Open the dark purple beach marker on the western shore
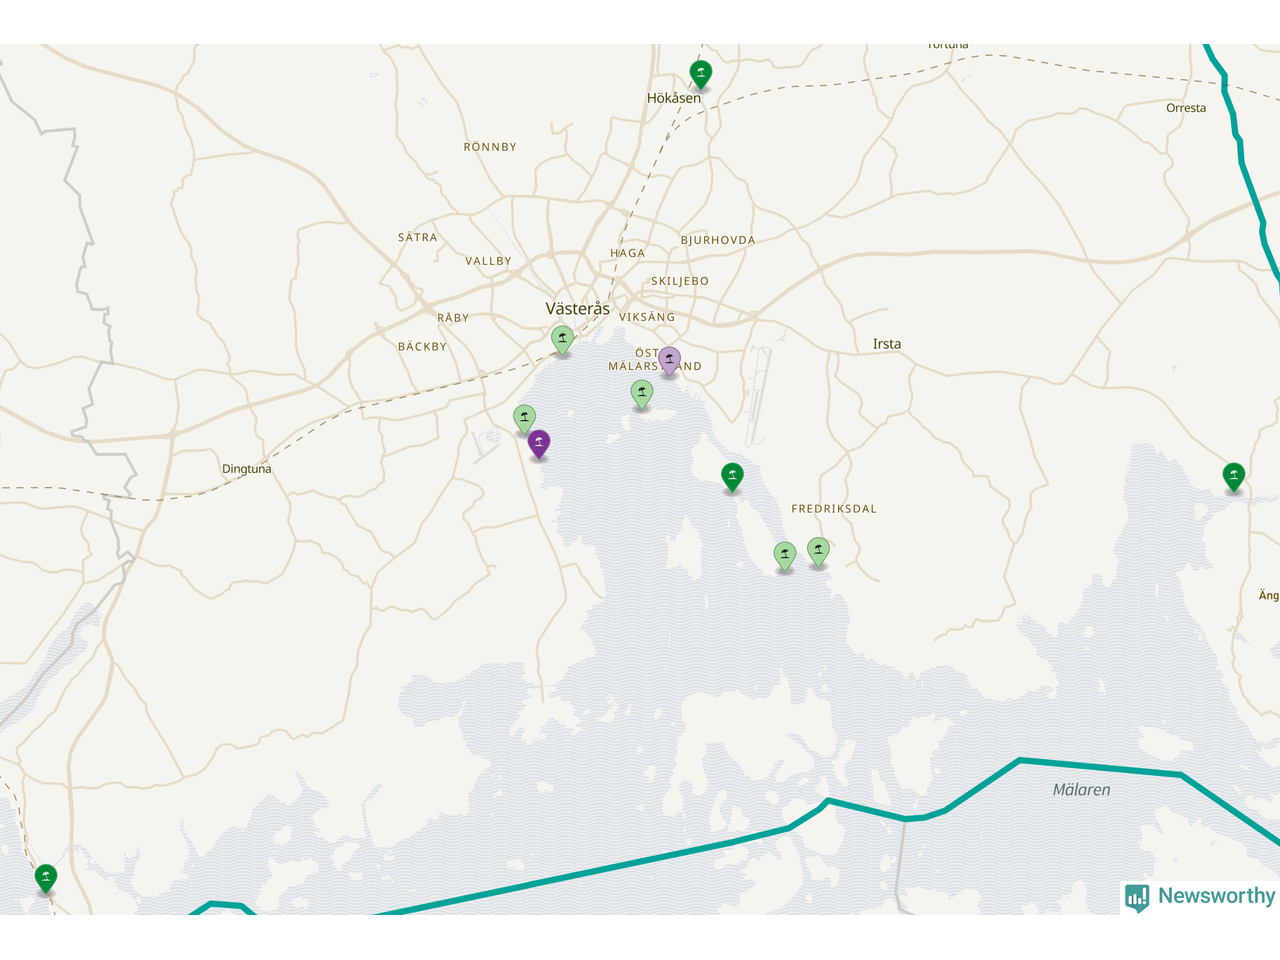This screenshot has width=1280, height=960. (x=539, y=443)
